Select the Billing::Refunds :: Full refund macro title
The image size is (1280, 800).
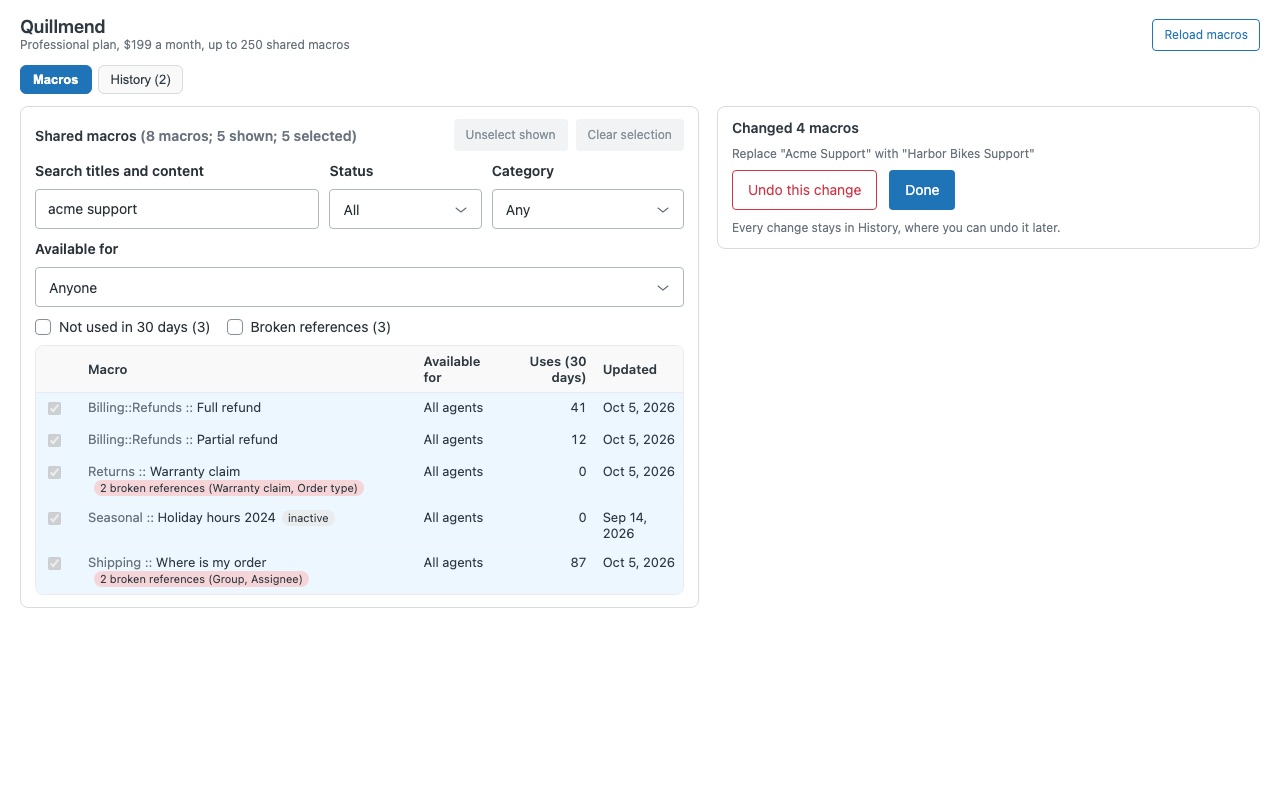[174, 408]
